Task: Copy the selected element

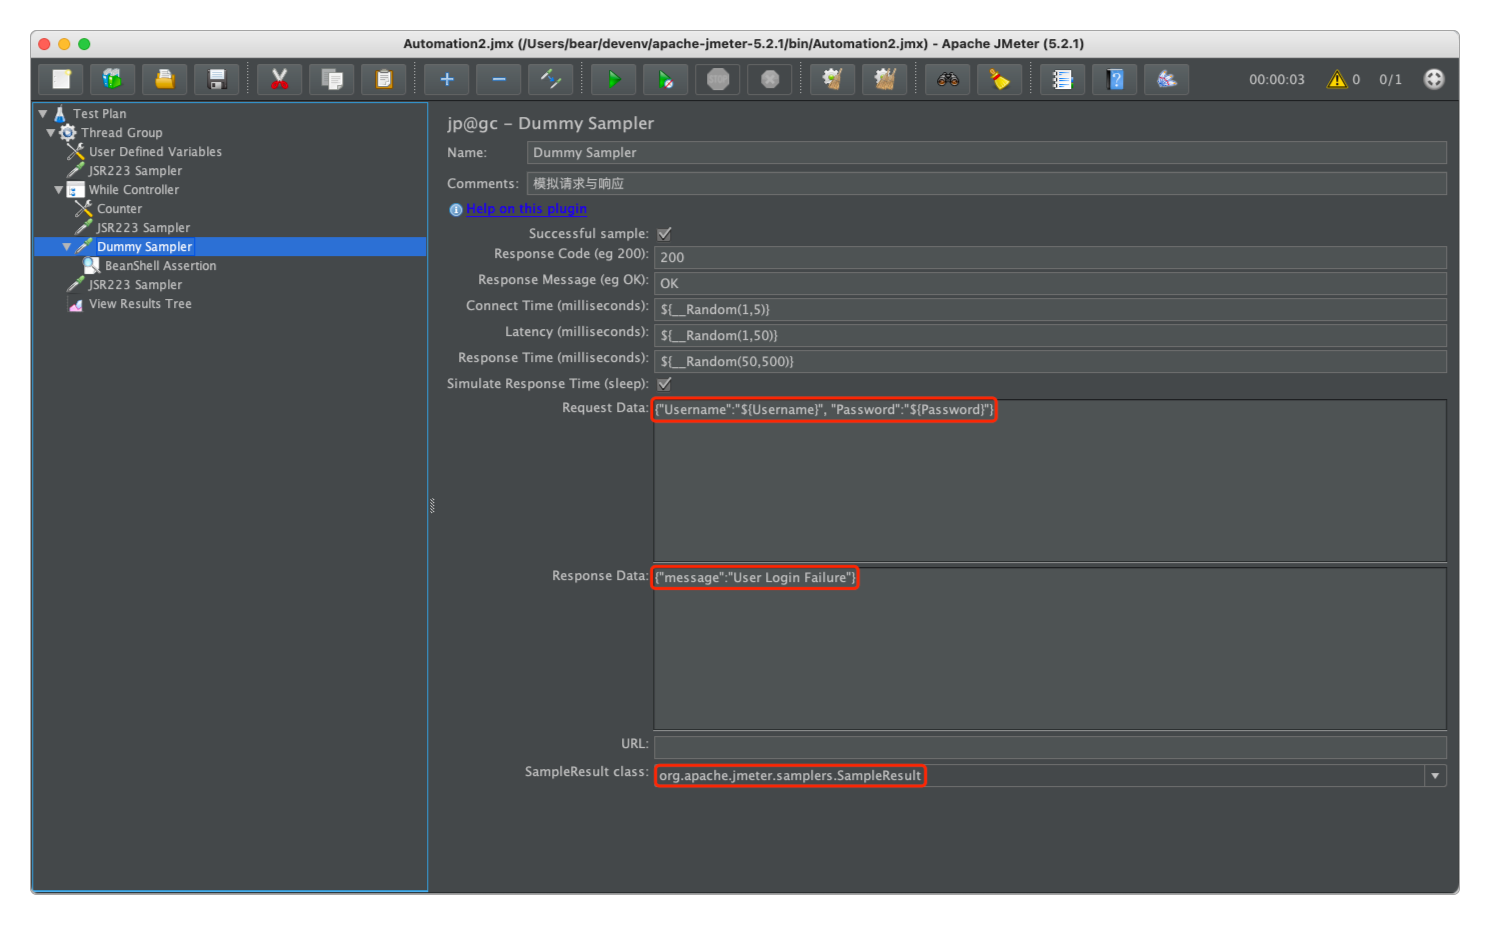Action: [x=331, y=79]
